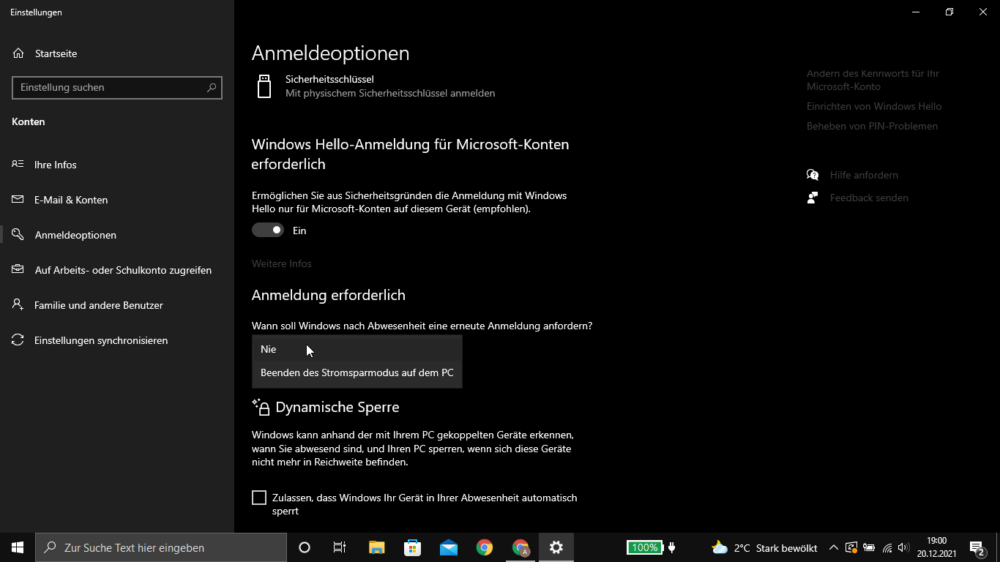Click the key icon beside Anmeldeoptionen
Image resolution: width=1000 pixels, height=562 pixels.
tap(18, 234)
